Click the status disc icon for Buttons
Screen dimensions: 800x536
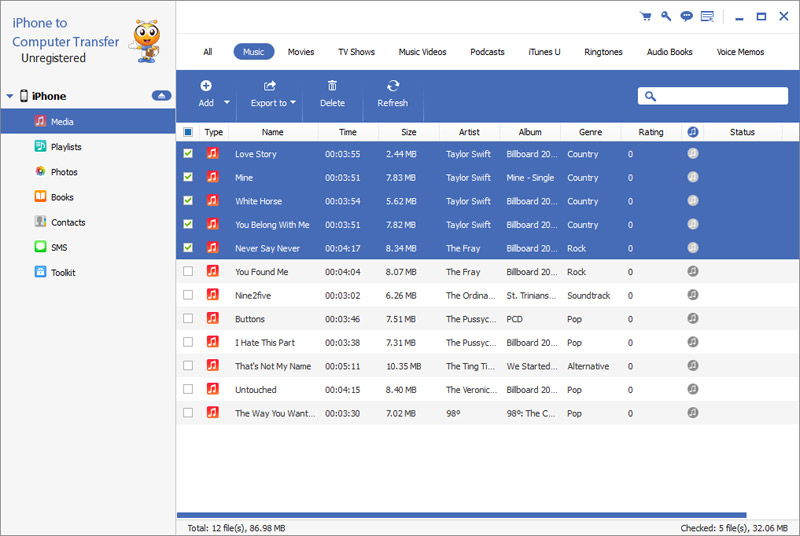pos(692,318)
